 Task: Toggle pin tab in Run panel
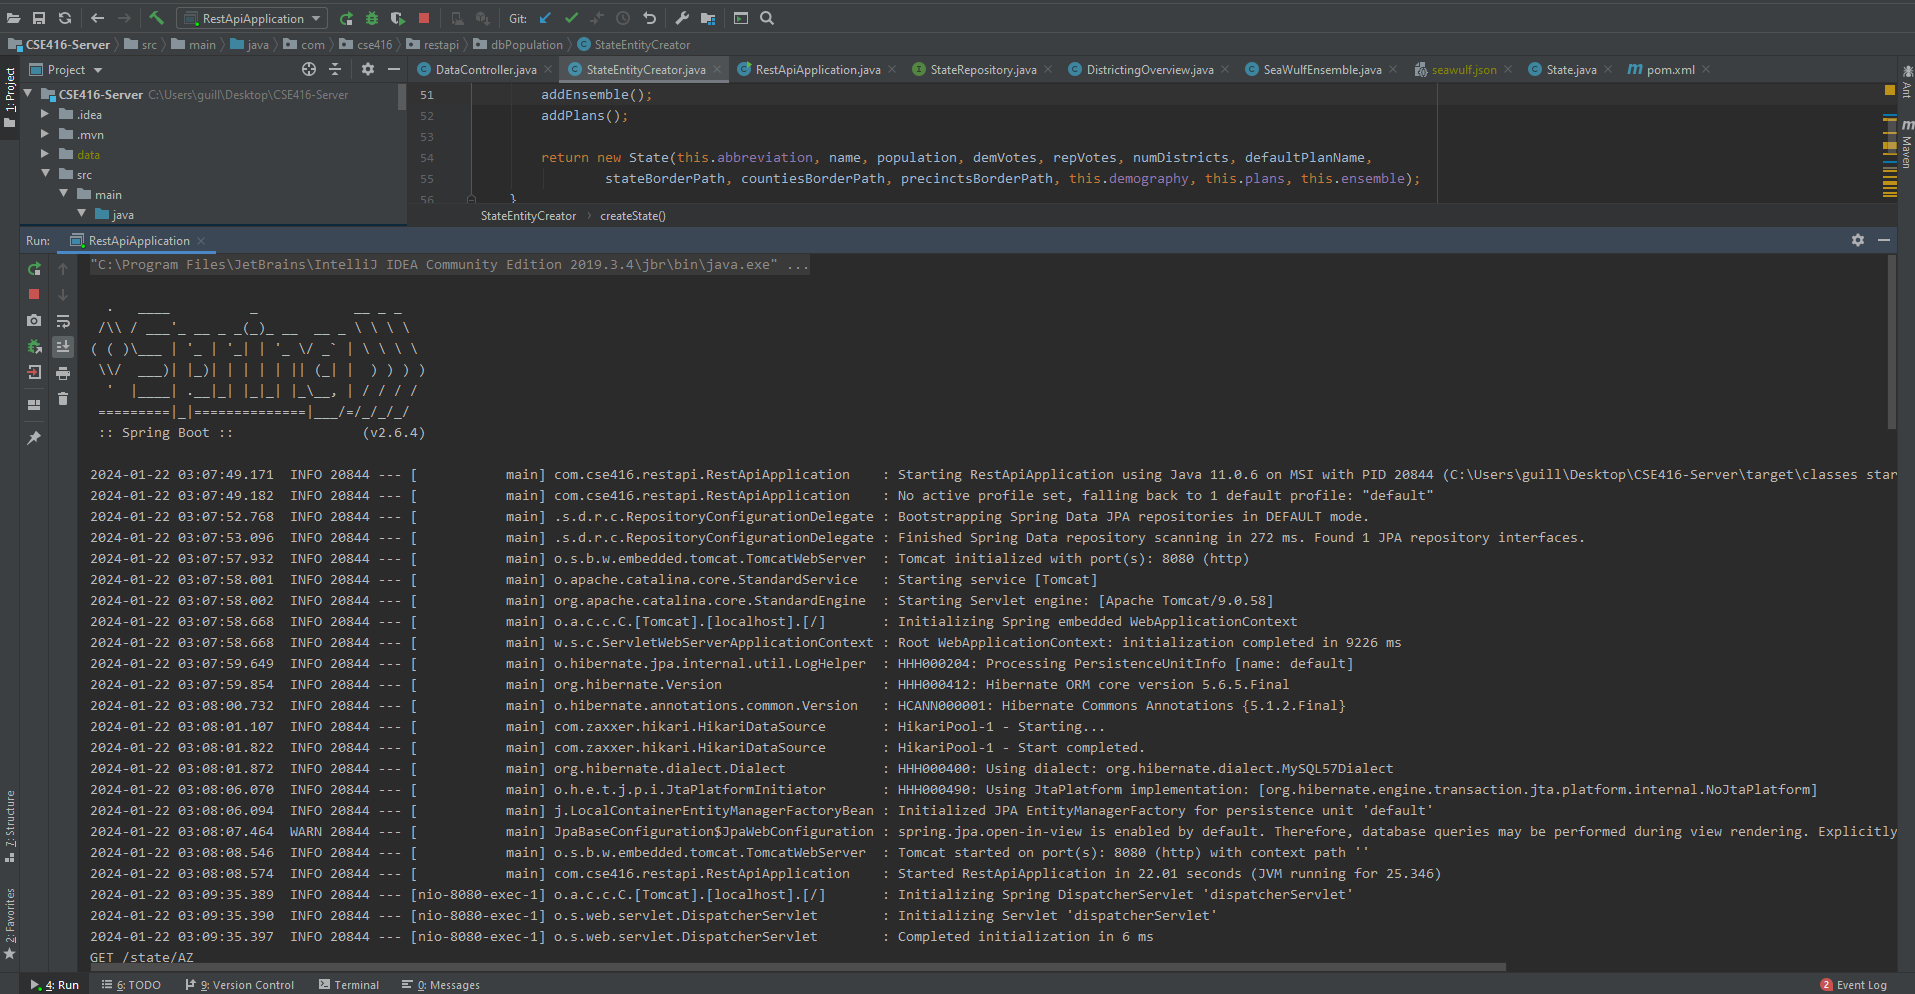(34, 438)
